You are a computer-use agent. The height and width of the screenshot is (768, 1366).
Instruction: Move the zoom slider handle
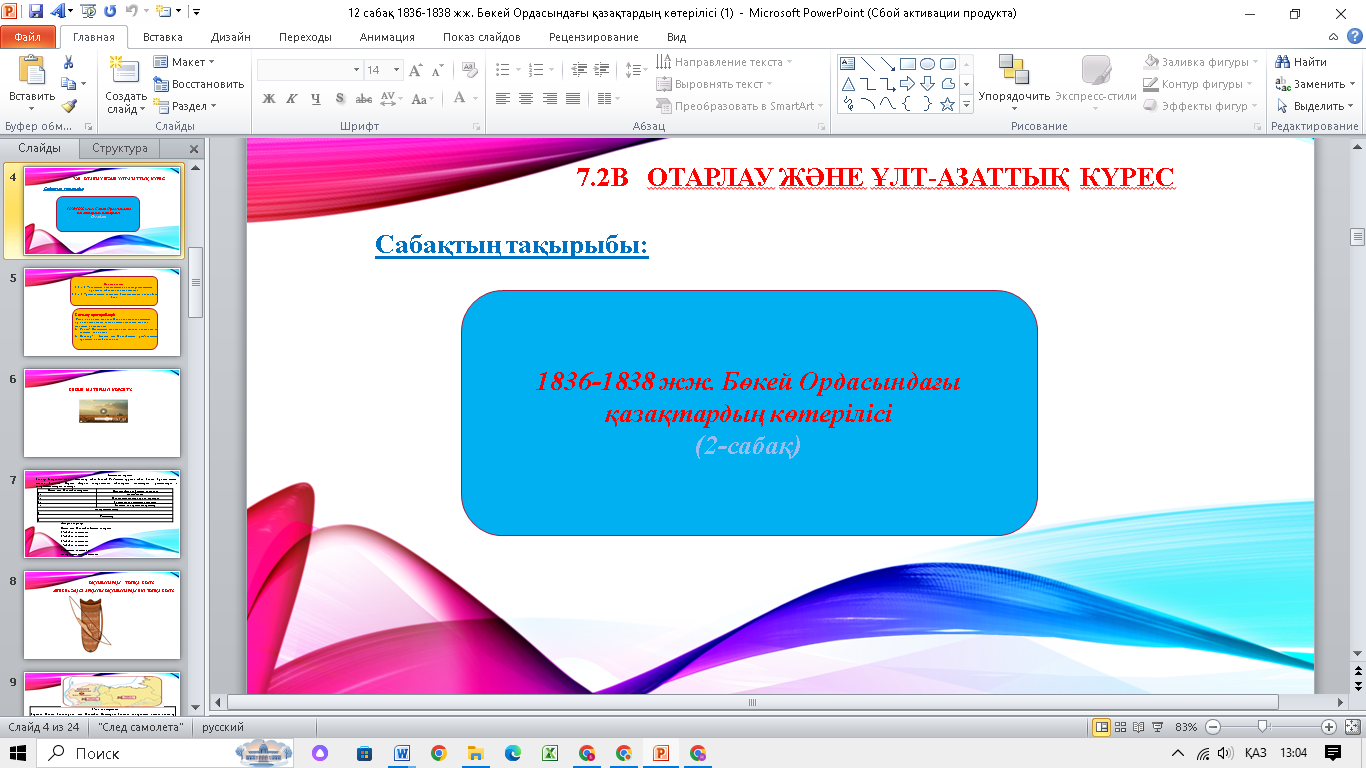[1263, 727]
